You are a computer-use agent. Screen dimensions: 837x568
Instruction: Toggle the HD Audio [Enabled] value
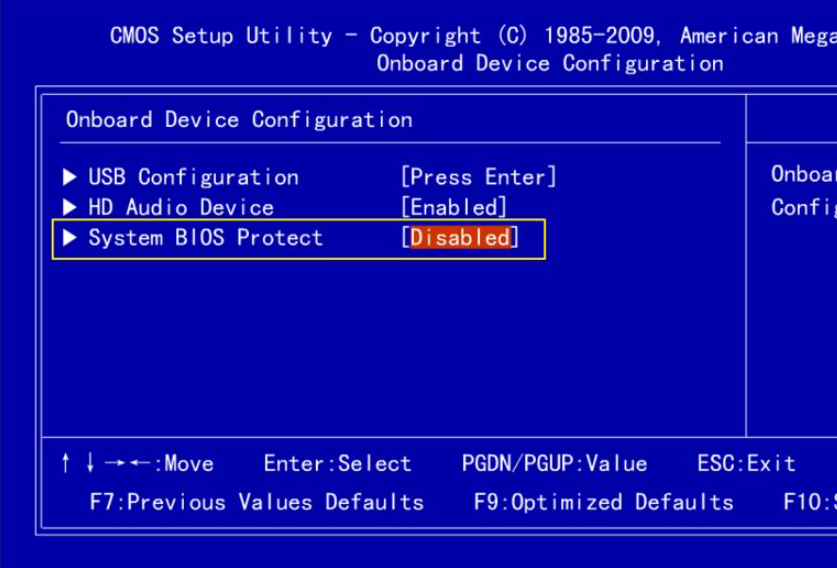[453, 207]
